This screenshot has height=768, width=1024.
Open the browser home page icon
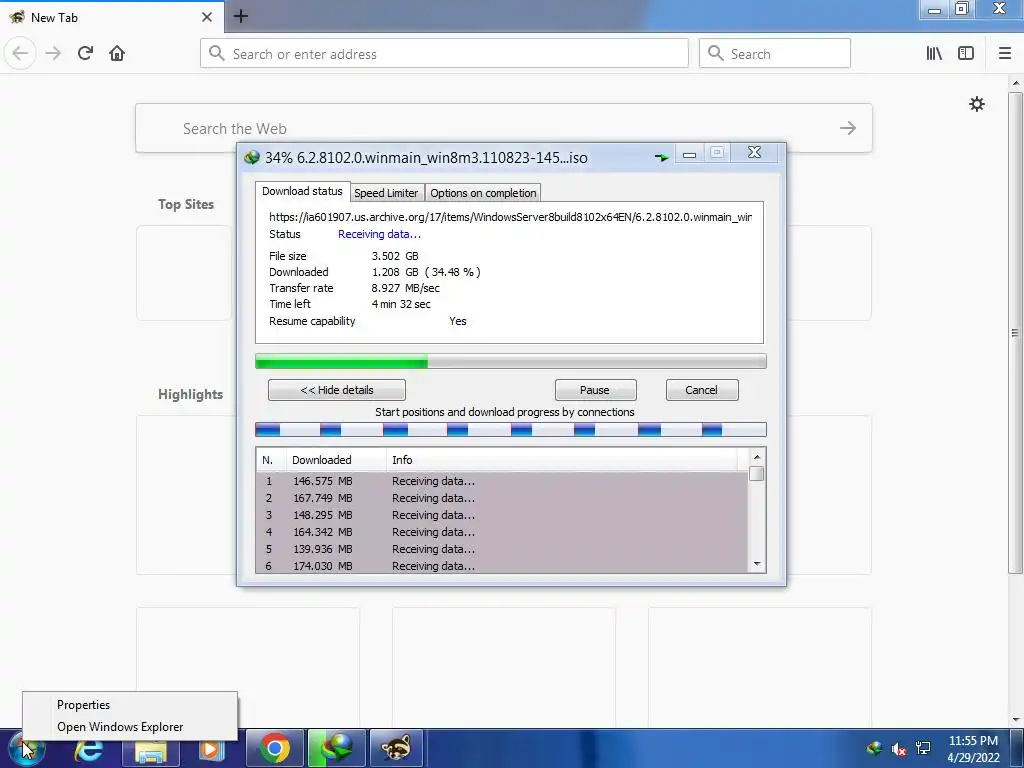(117, 53)
